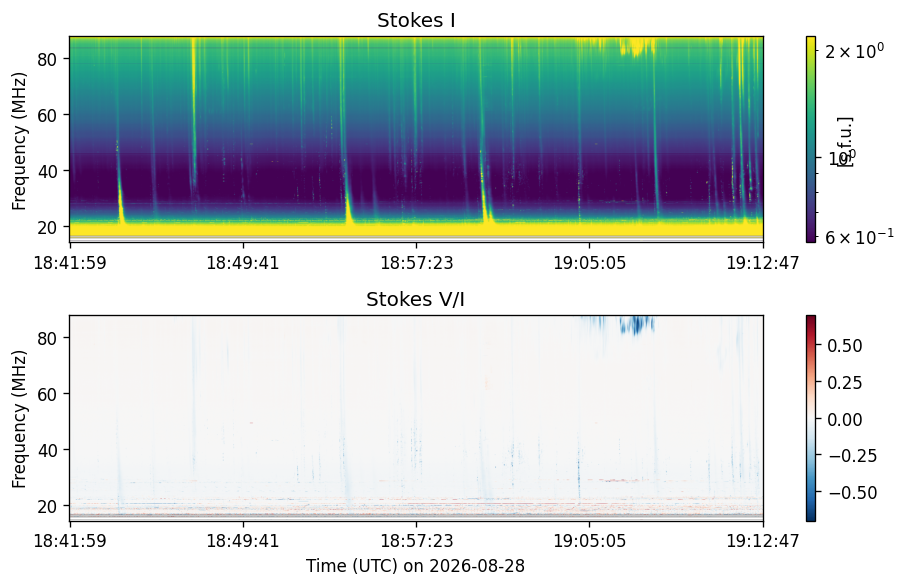The width and height of the screenshot is (906, 587).
Task: Click the dark blue patch near 80 MHz in Stokes V/I
Action: [637, 325]
